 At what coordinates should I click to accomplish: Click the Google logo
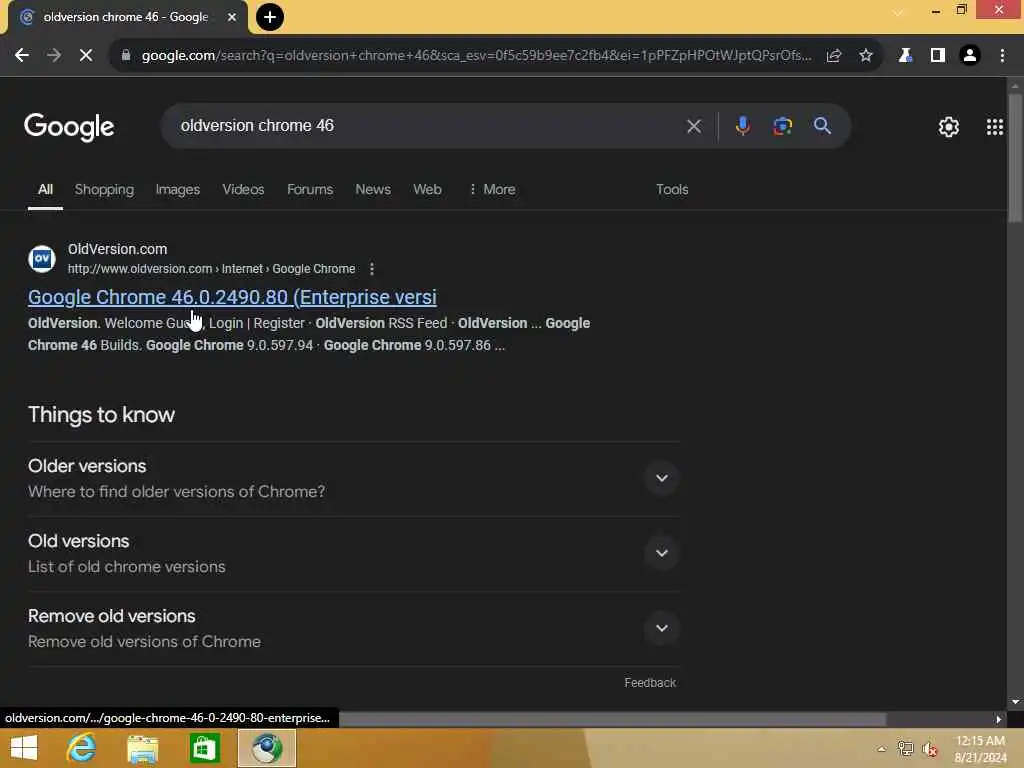coord(69,127)
